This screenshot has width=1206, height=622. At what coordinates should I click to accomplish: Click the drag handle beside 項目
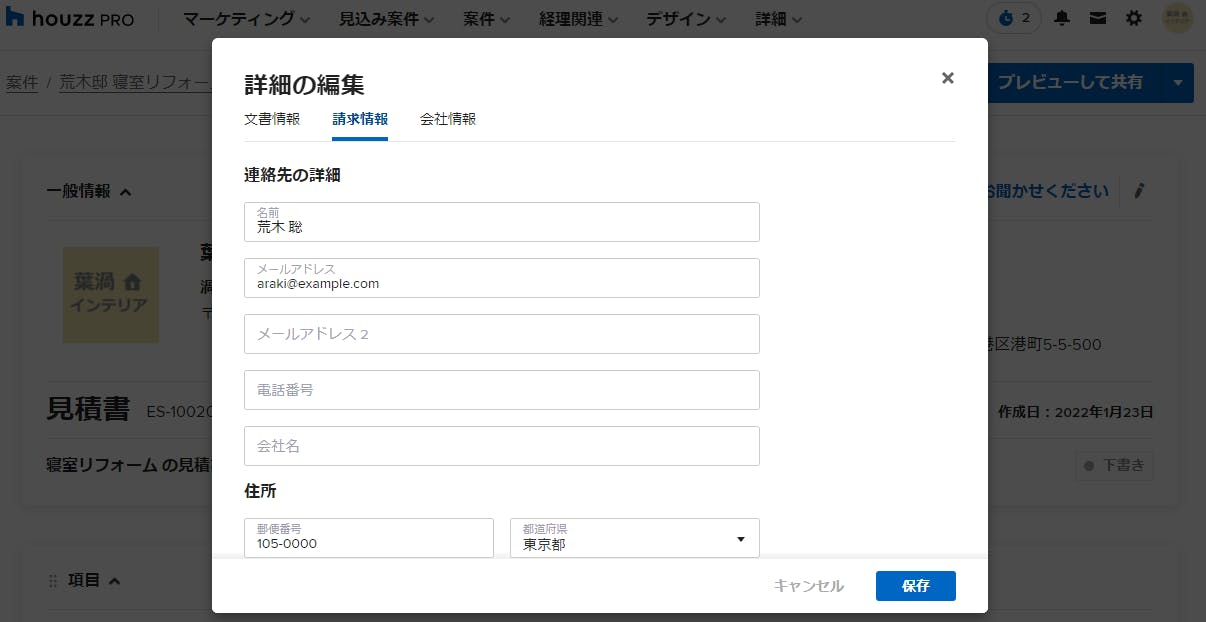[x=53, y=581]
